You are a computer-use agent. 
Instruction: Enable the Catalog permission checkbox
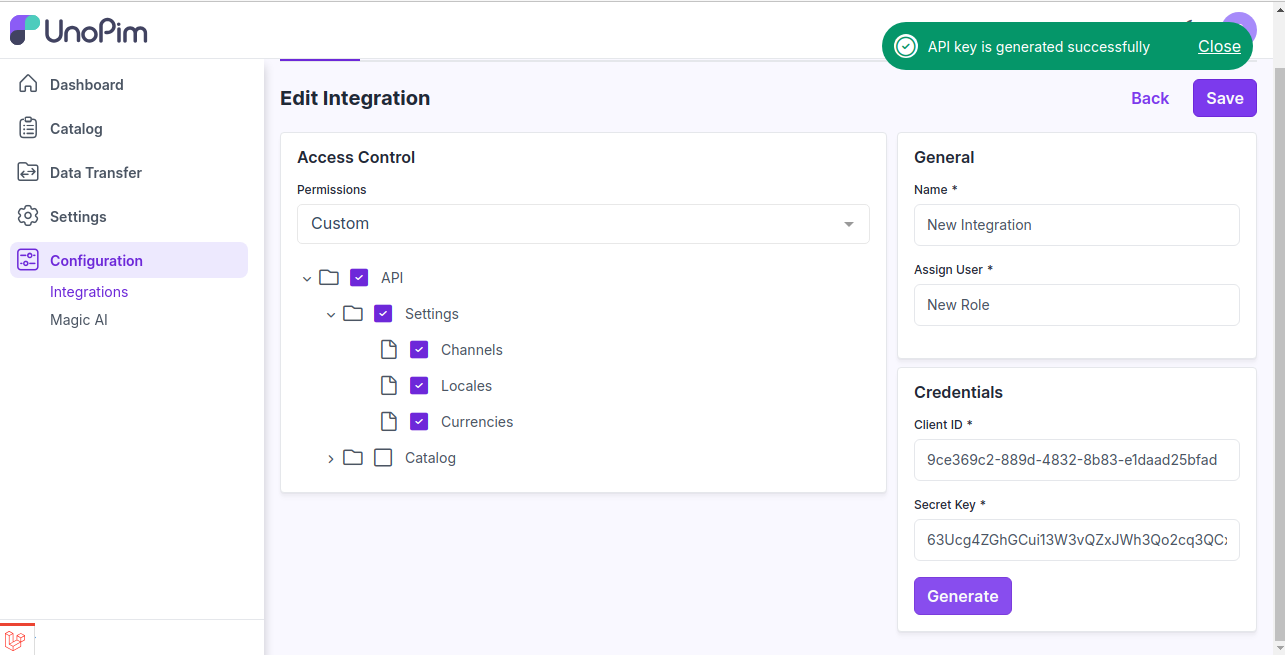pyautogui.click(x=383, y=458)
